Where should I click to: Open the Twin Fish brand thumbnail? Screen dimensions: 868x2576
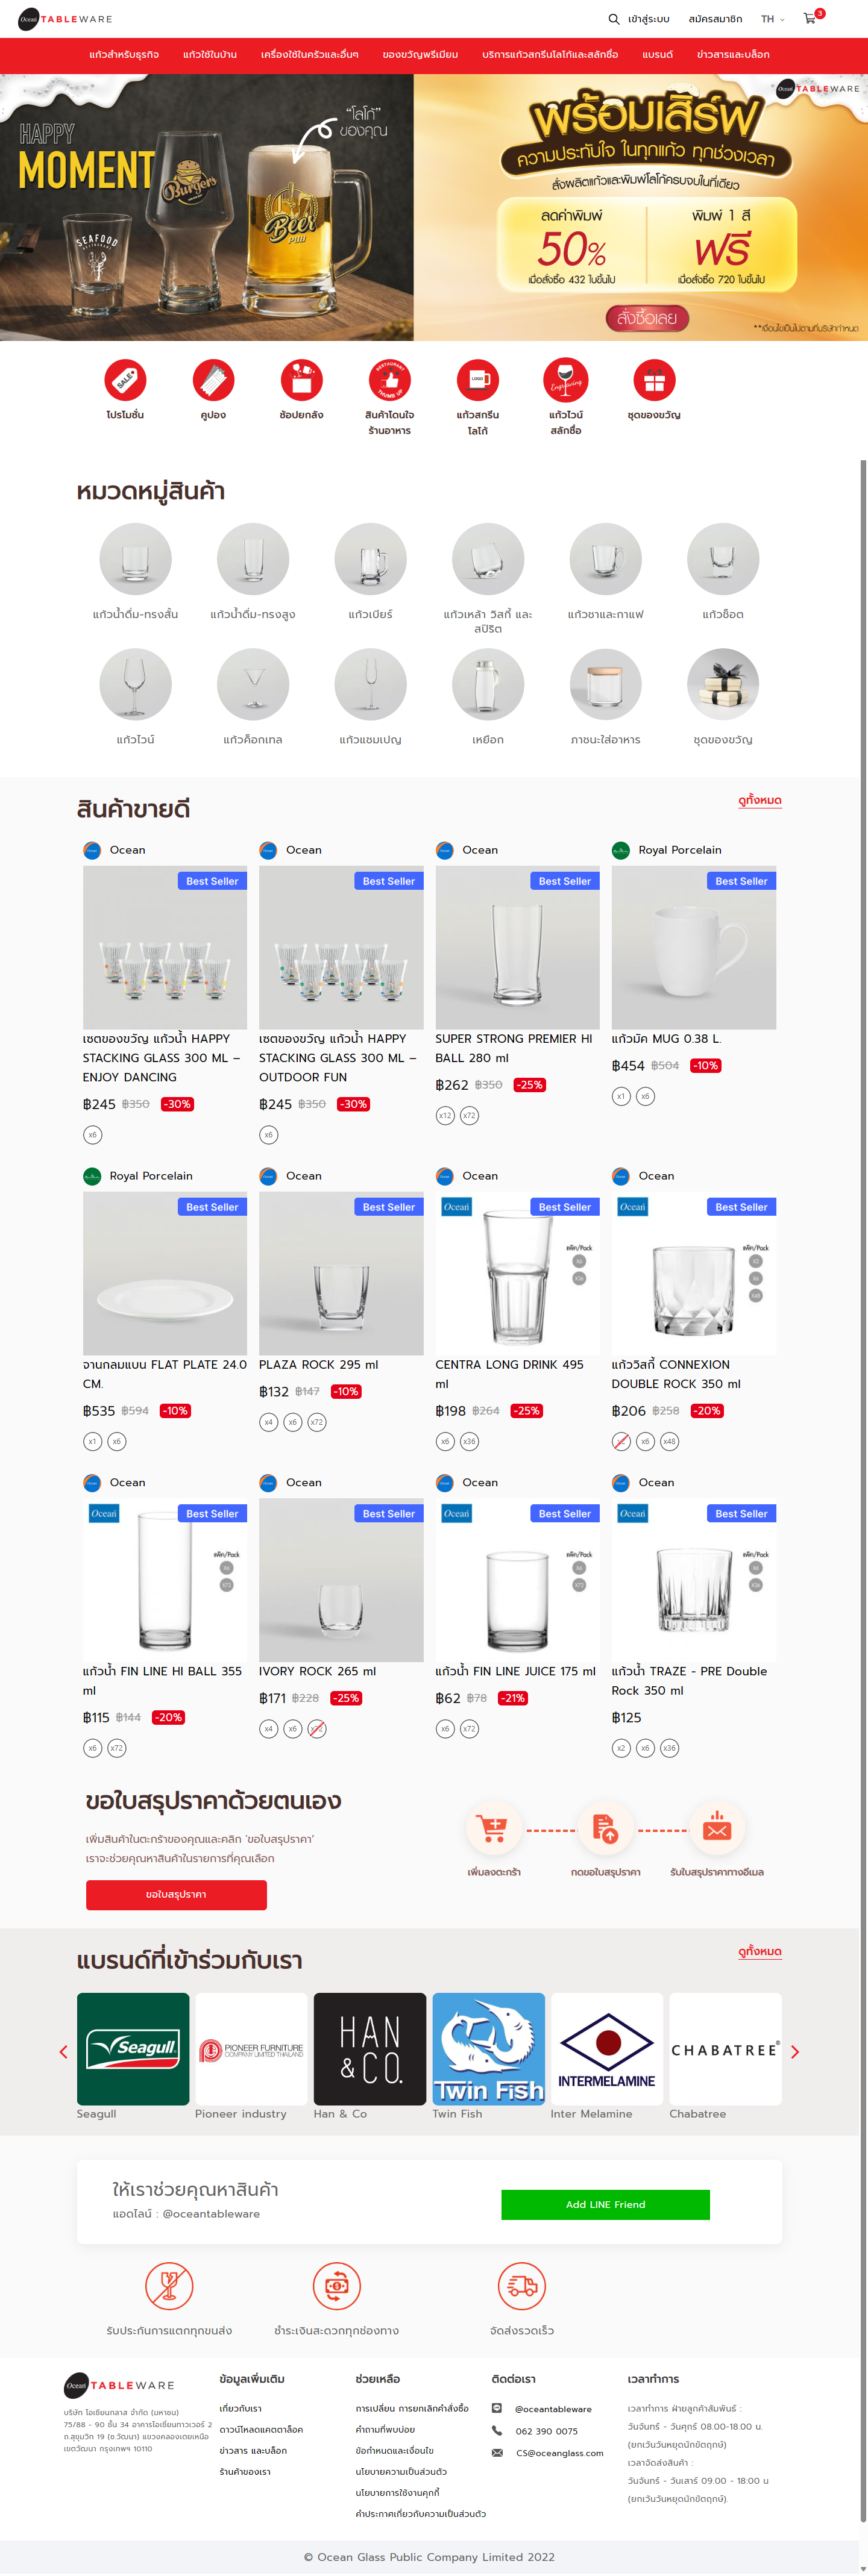pyautogui.click(x=488, y=2049)
